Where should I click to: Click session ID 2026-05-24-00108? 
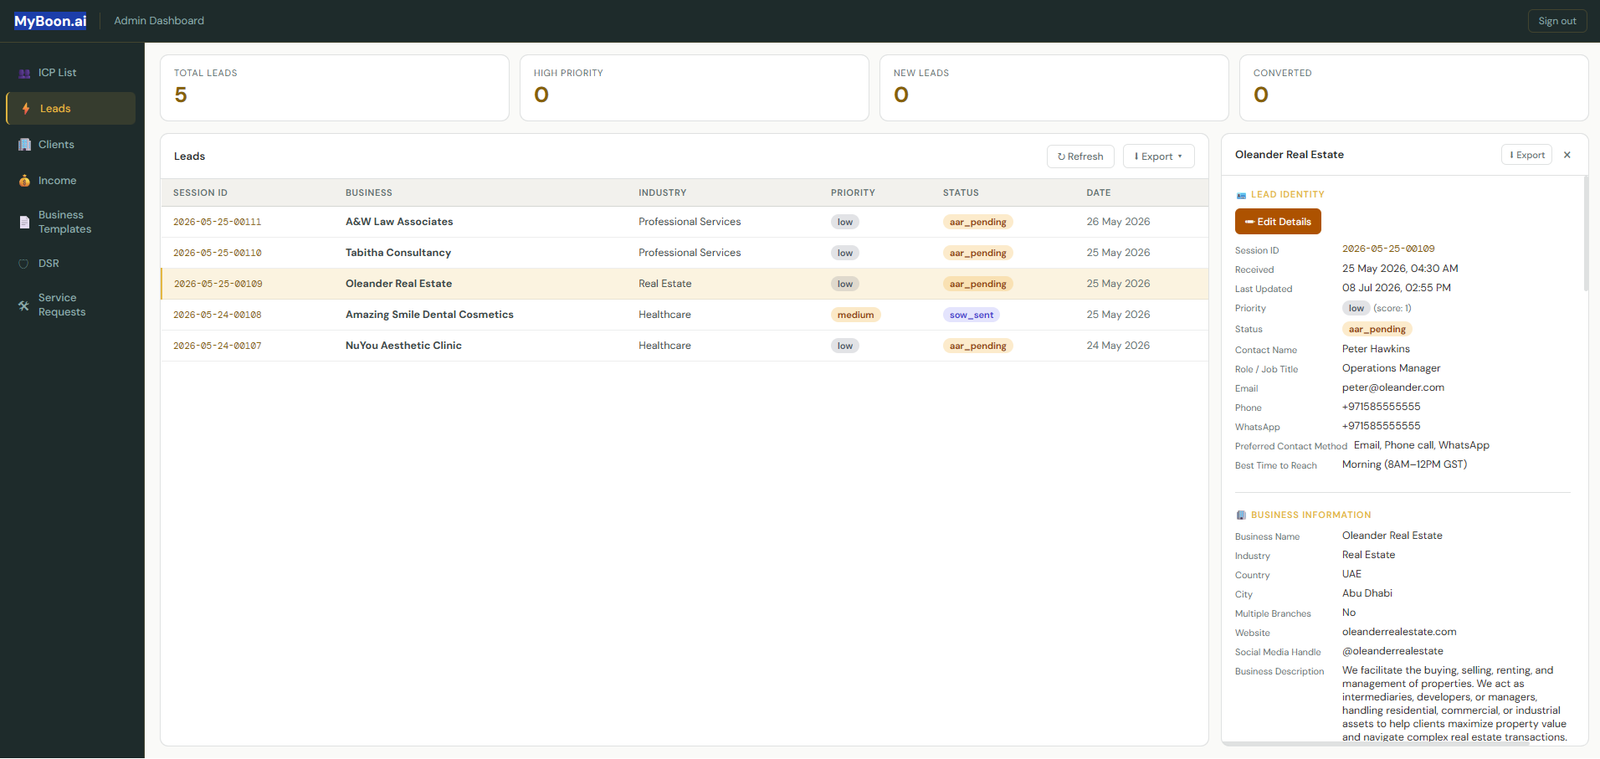coord(217,315)
